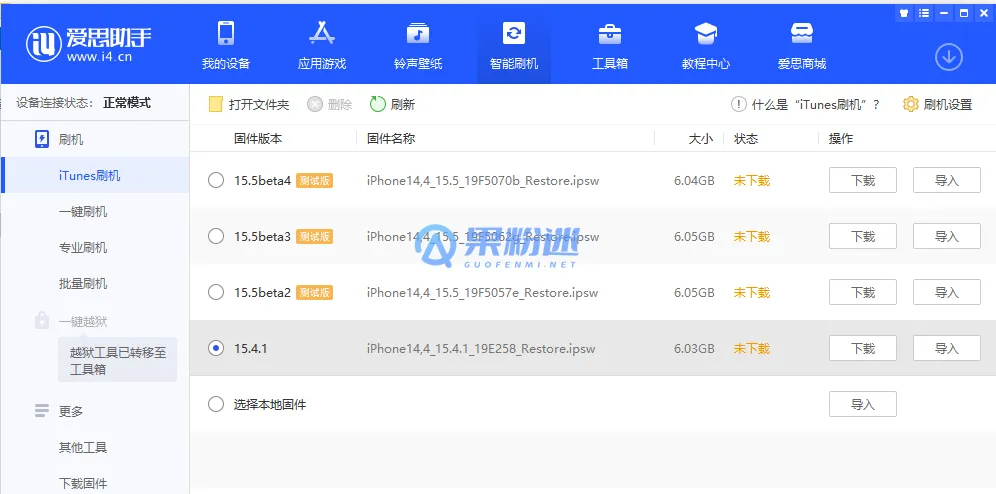Select the 15.4.1 firmware radio button
Screen dimensions: 996x494
(x=216, y=348)
